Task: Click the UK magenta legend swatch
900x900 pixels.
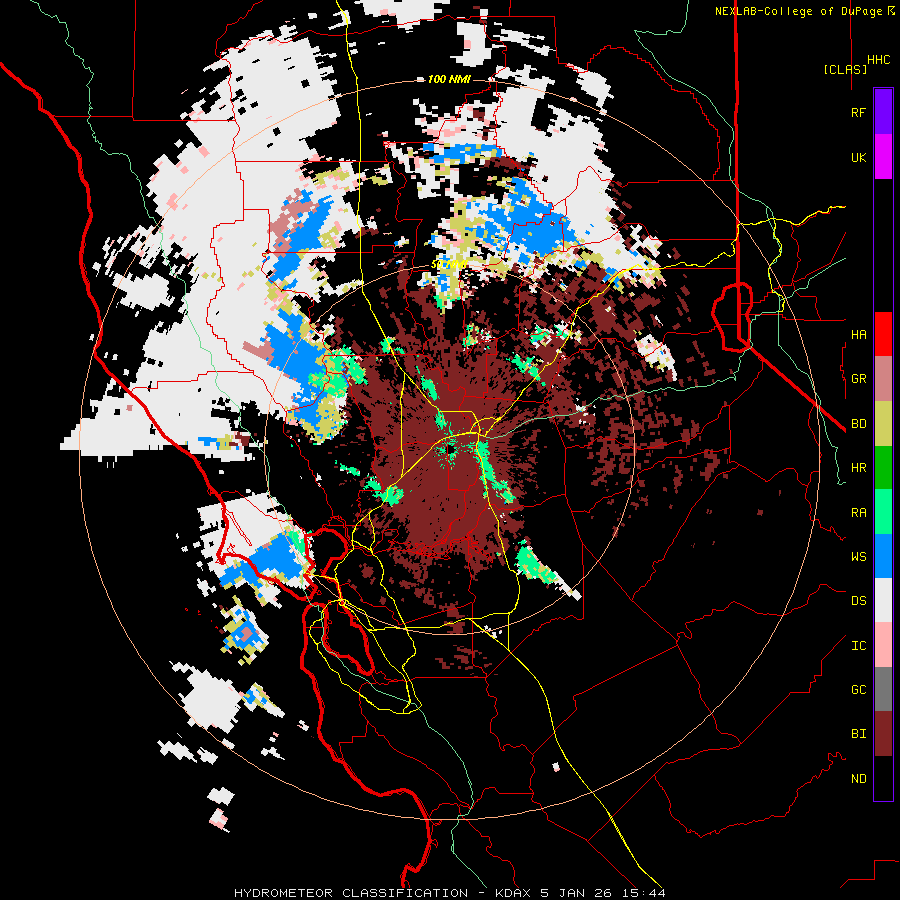Action: click(x=883, y=157)
